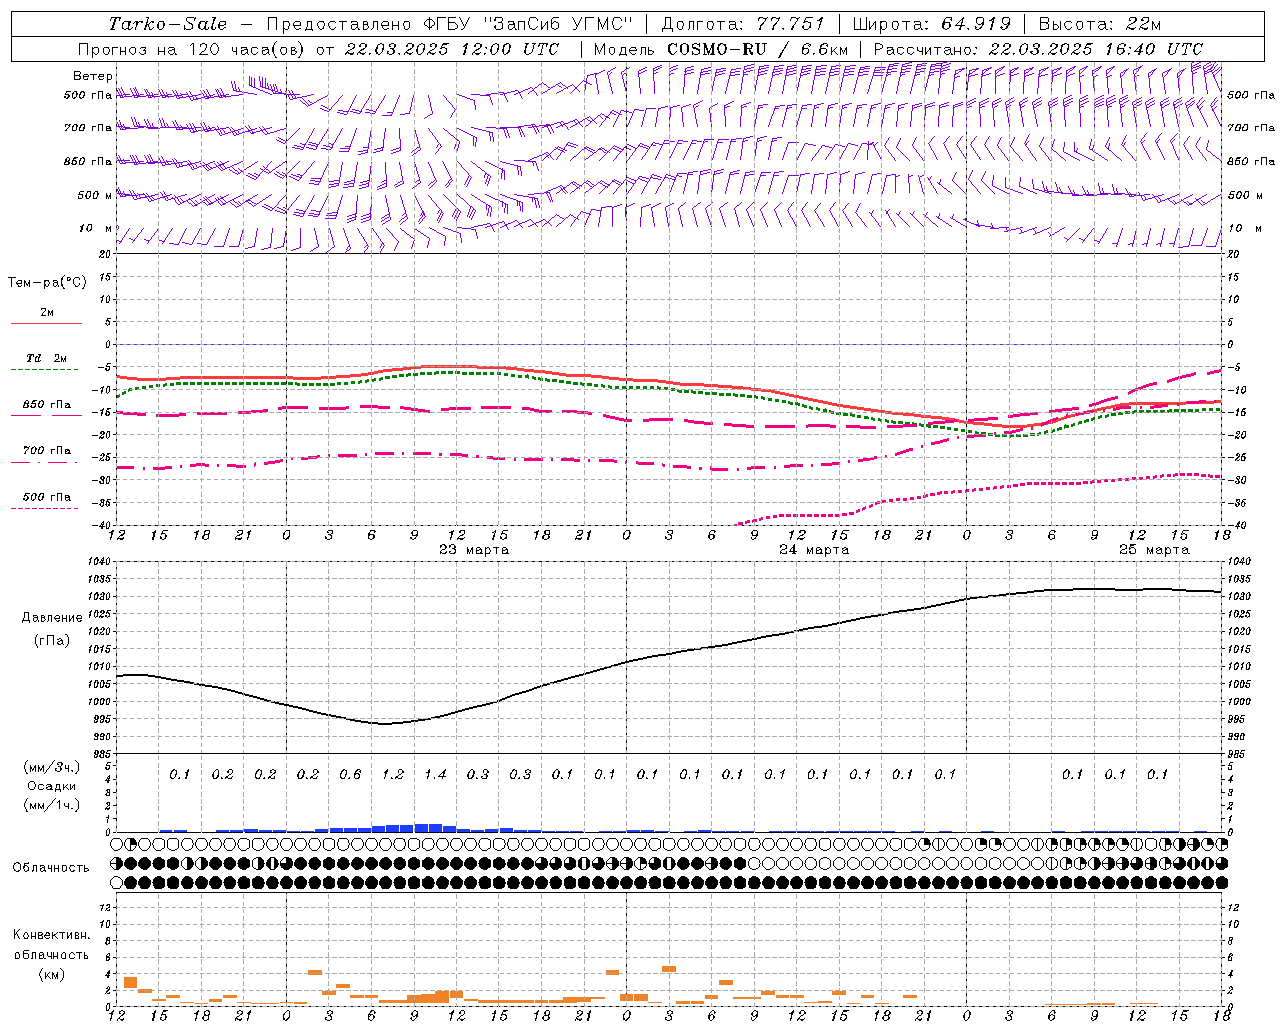Viewport: 1280px width, 1024px height.
Task: Click the '(км)' unit label under convective cloudiness
Action: coord(51,974)
